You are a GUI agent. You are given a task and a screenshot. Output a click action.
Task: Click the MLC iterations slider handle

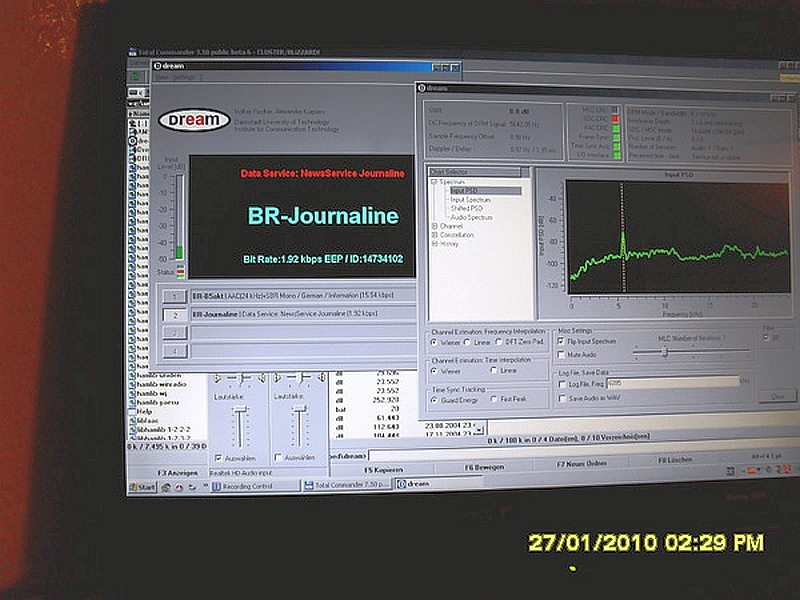(665, 352)
